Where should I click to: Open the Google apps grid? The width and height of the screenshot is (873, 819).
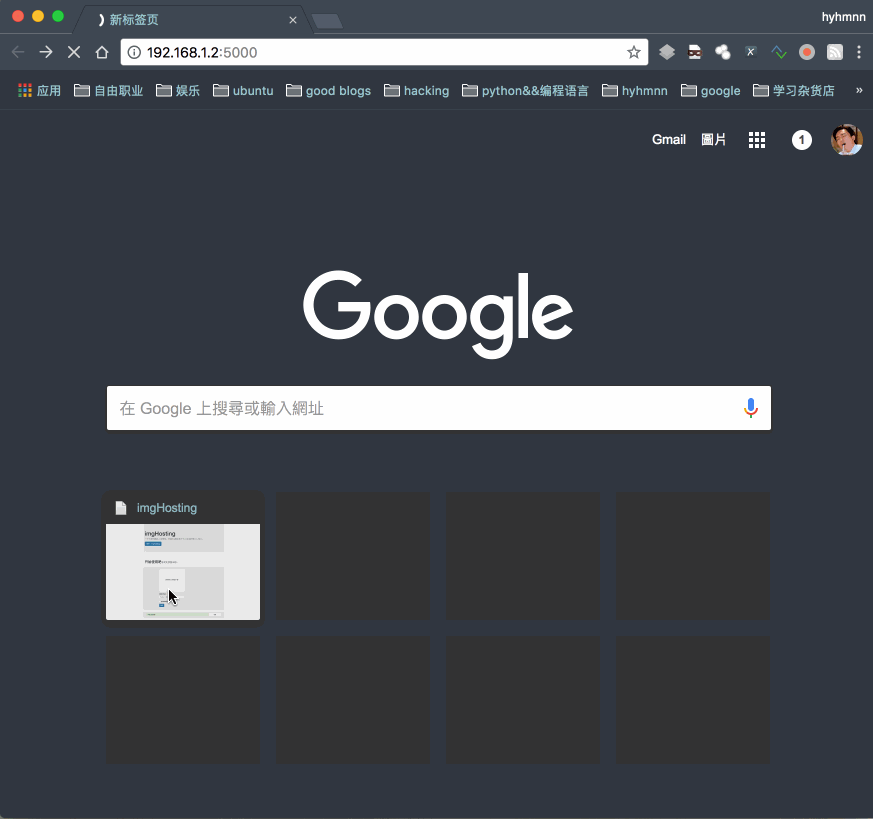(x=757, y=140)
